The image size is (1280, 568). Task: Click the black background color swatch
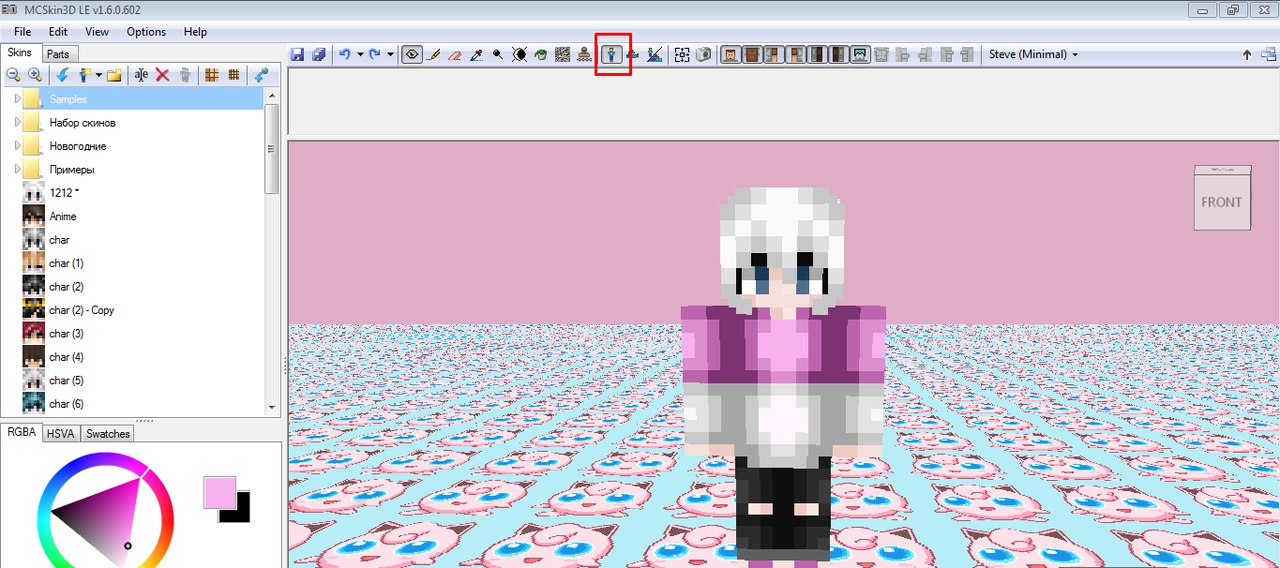(241, 513)
